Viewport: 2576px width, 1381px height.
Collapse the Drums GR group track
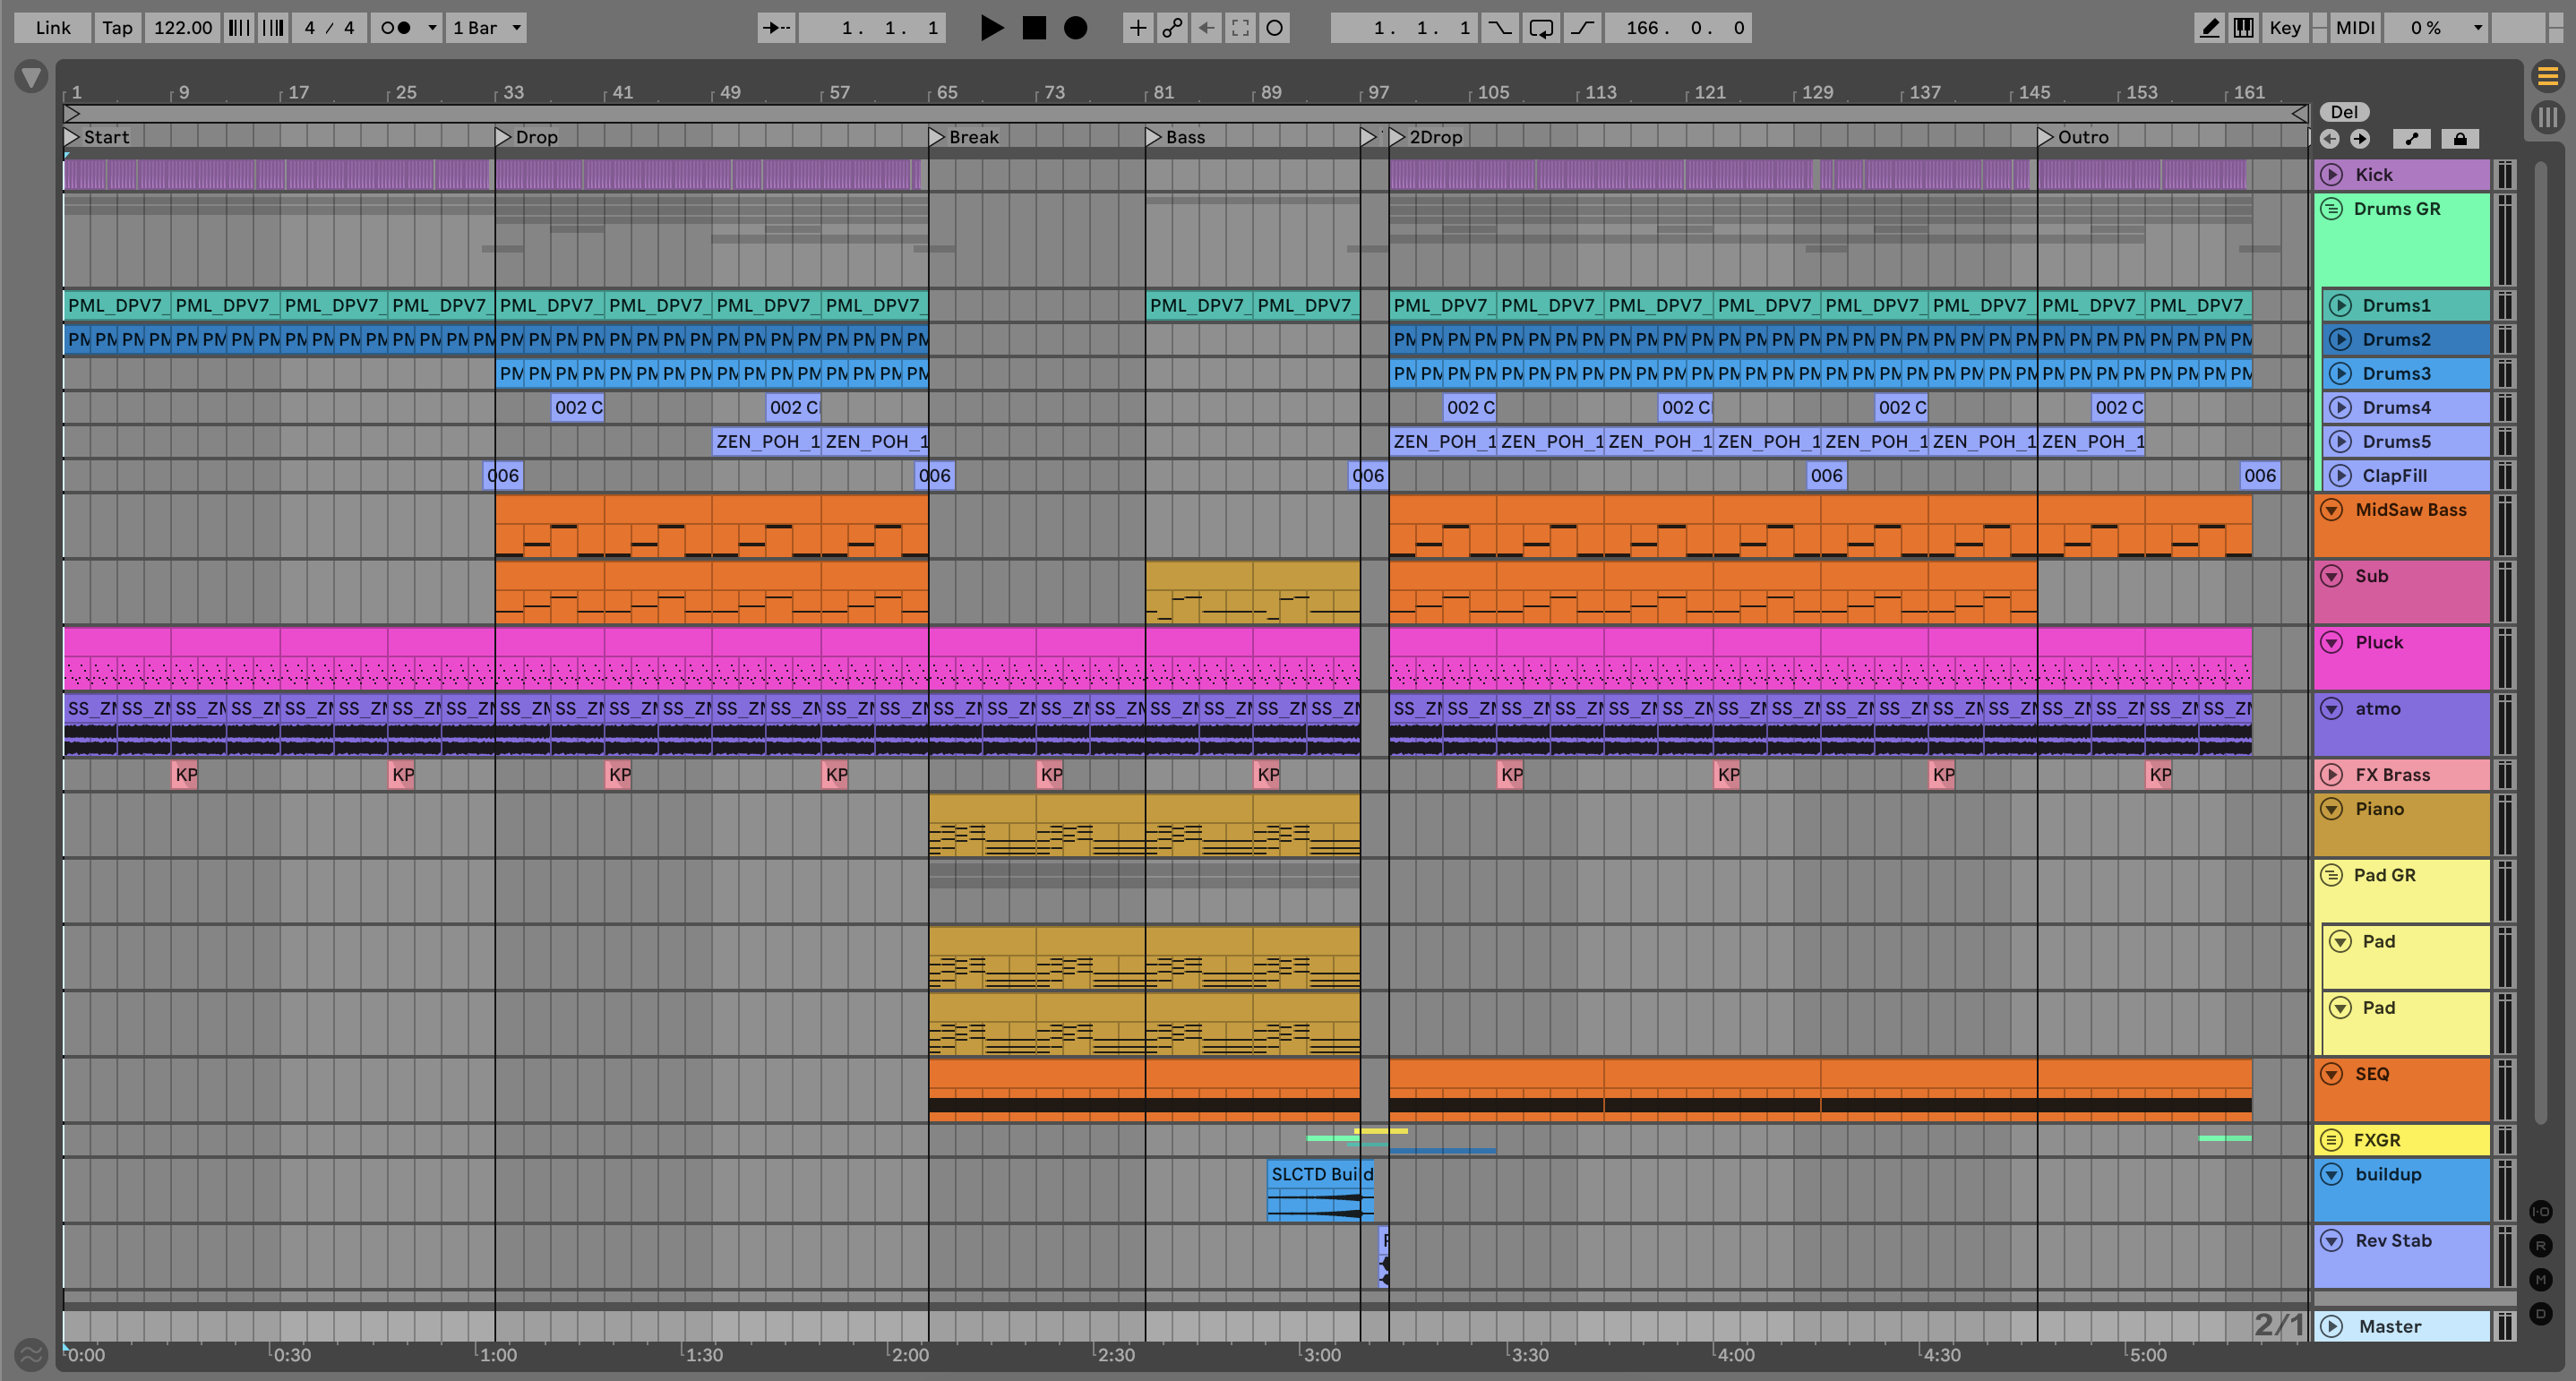(2331, 209)
